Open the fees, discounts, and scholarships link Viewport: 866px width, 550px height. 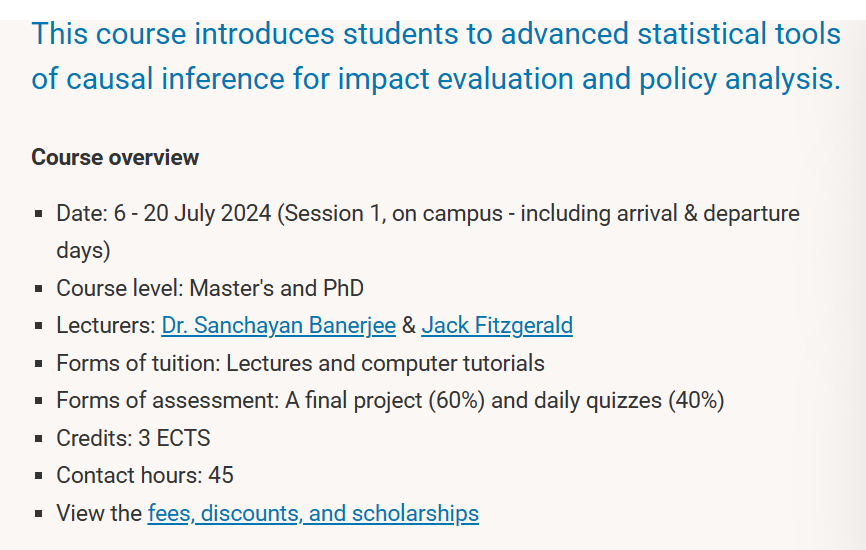point(313,514)
